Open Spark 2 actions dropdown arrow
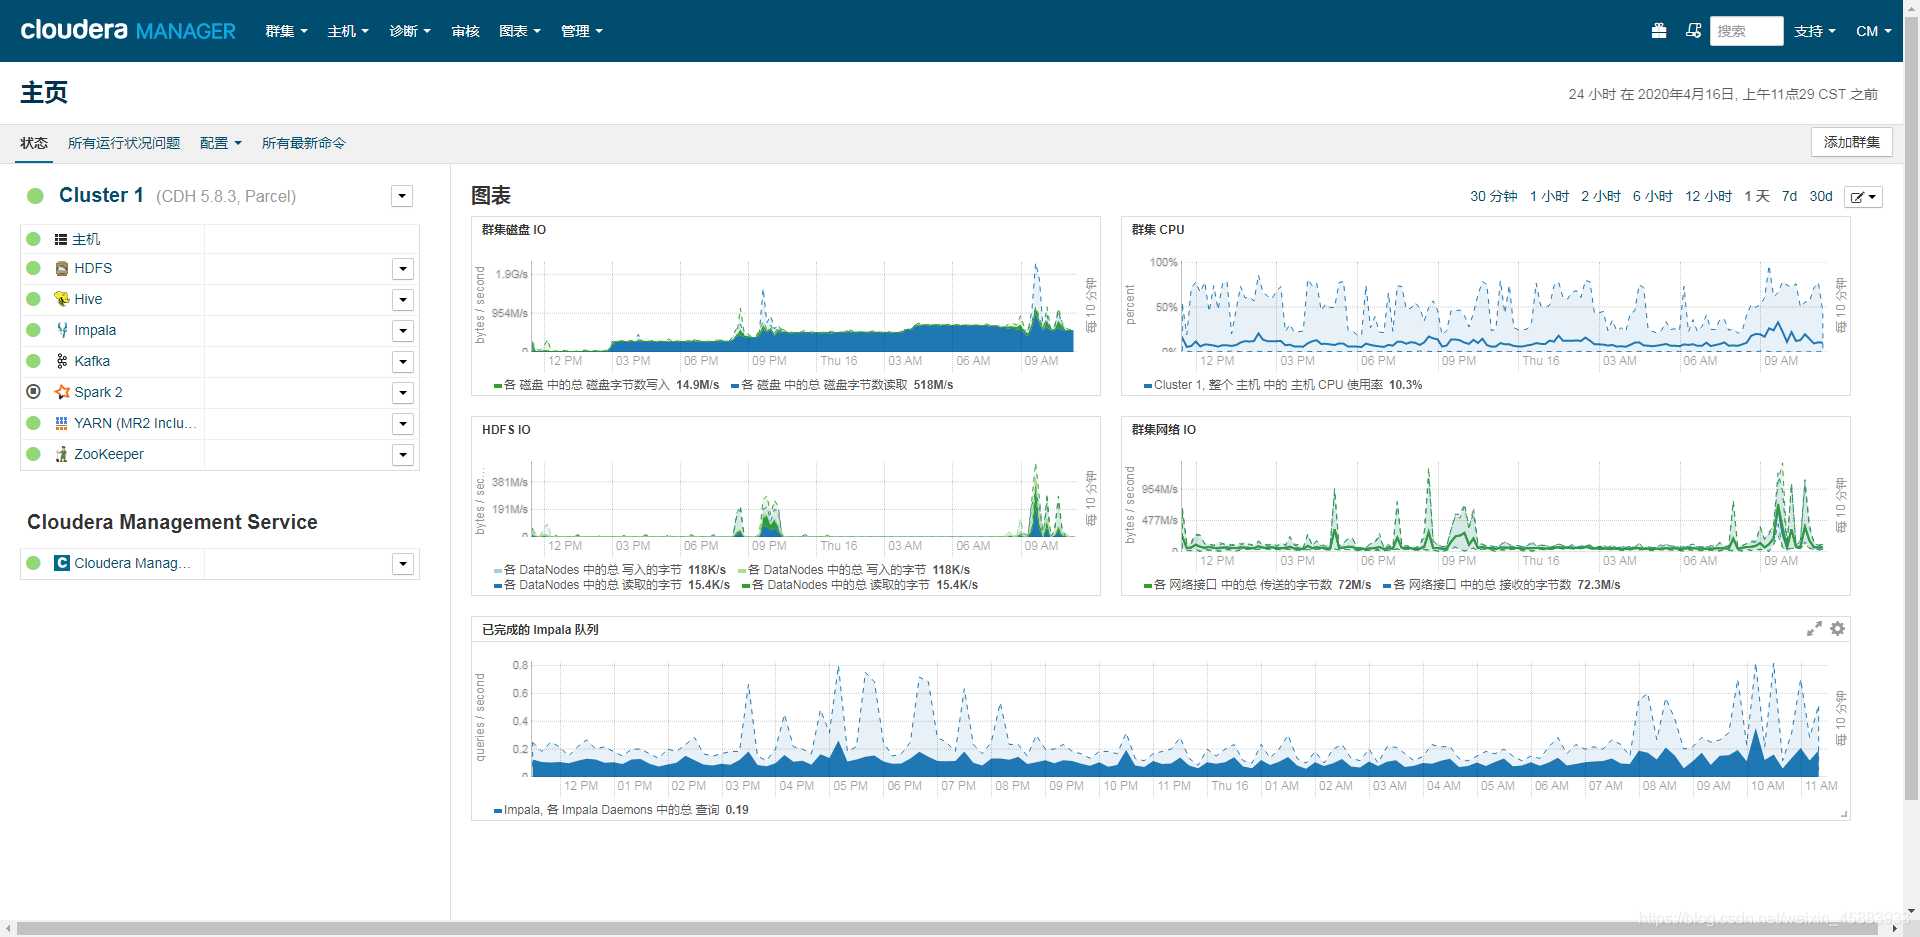The image size is (1920, 937). [x=402, y=392]
